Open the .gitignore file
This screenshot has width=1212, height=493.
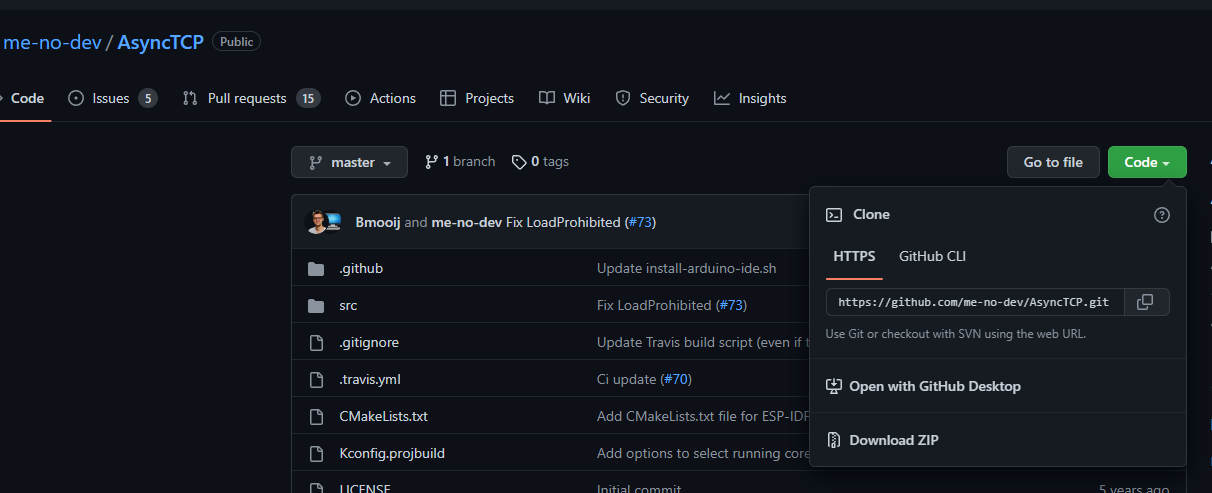[x=369, y=342]
